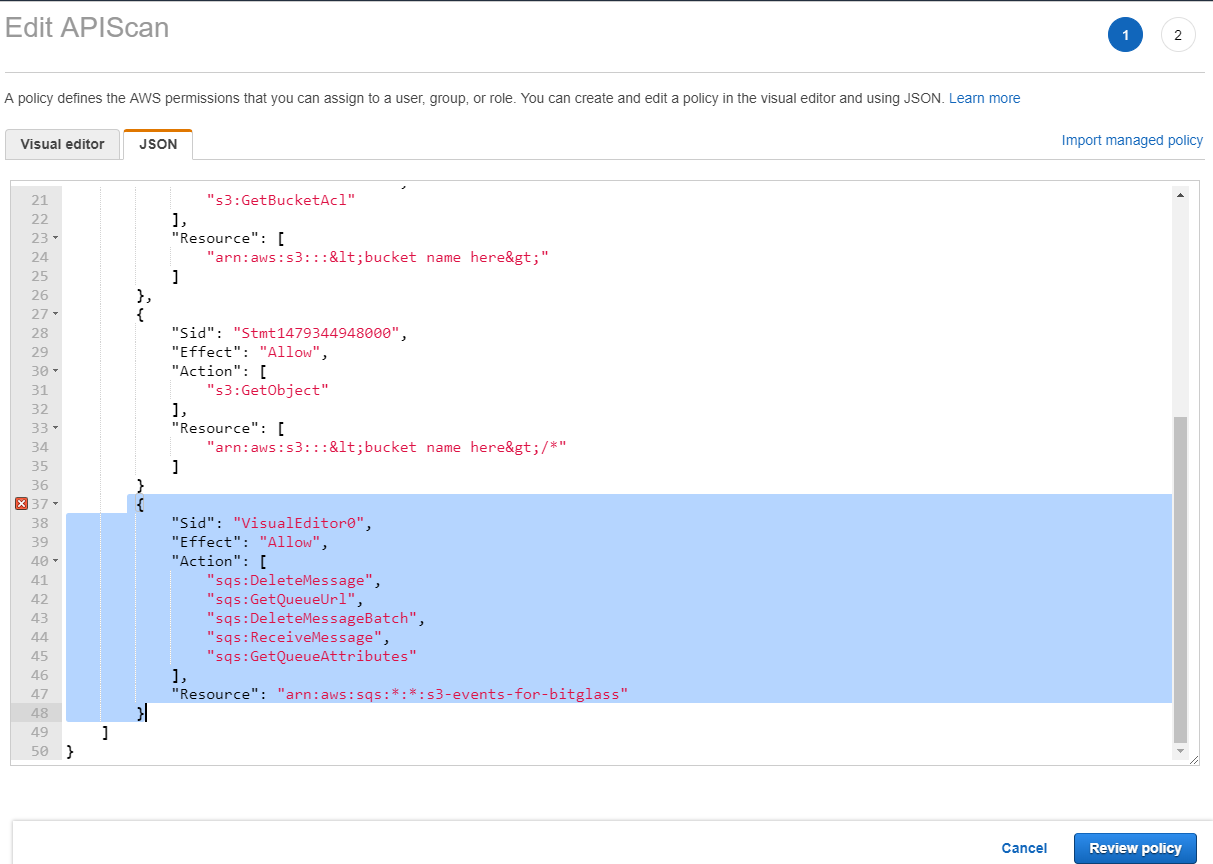Screen dimensions: 1213x864
Task: Click Import managed policy link
Action: pyautogui.click(x=1132, y=140)
